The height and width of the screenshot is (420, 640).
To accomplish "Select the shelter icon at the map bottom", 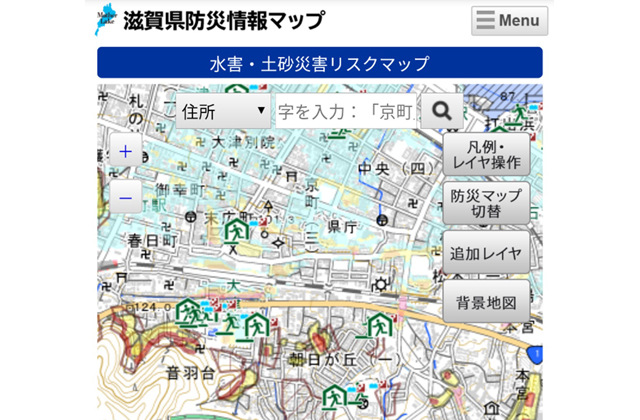I will click(335, 398).
